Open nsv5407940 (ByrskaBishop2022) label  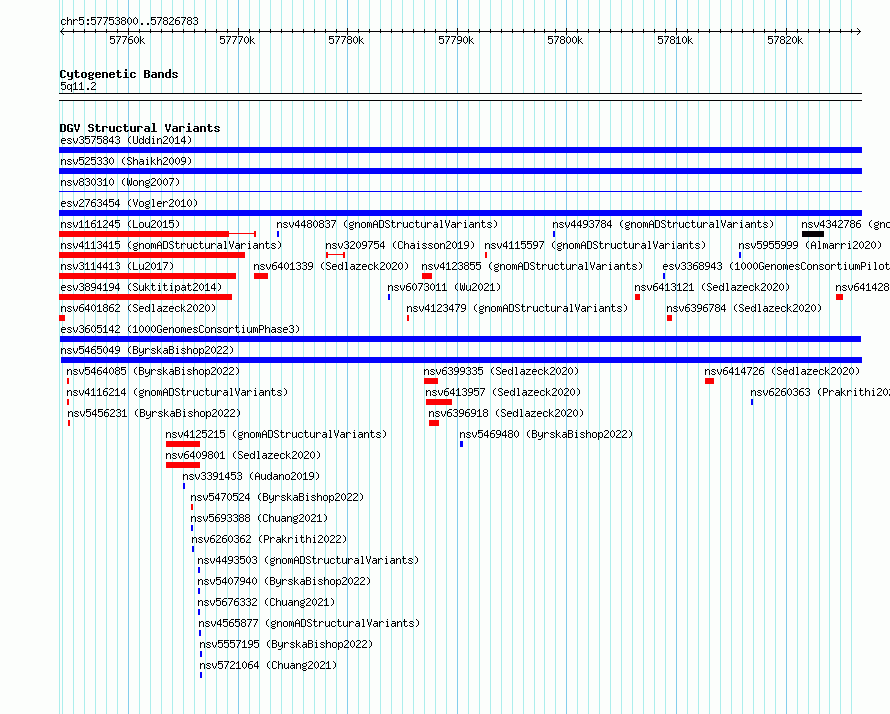(284, 581)
